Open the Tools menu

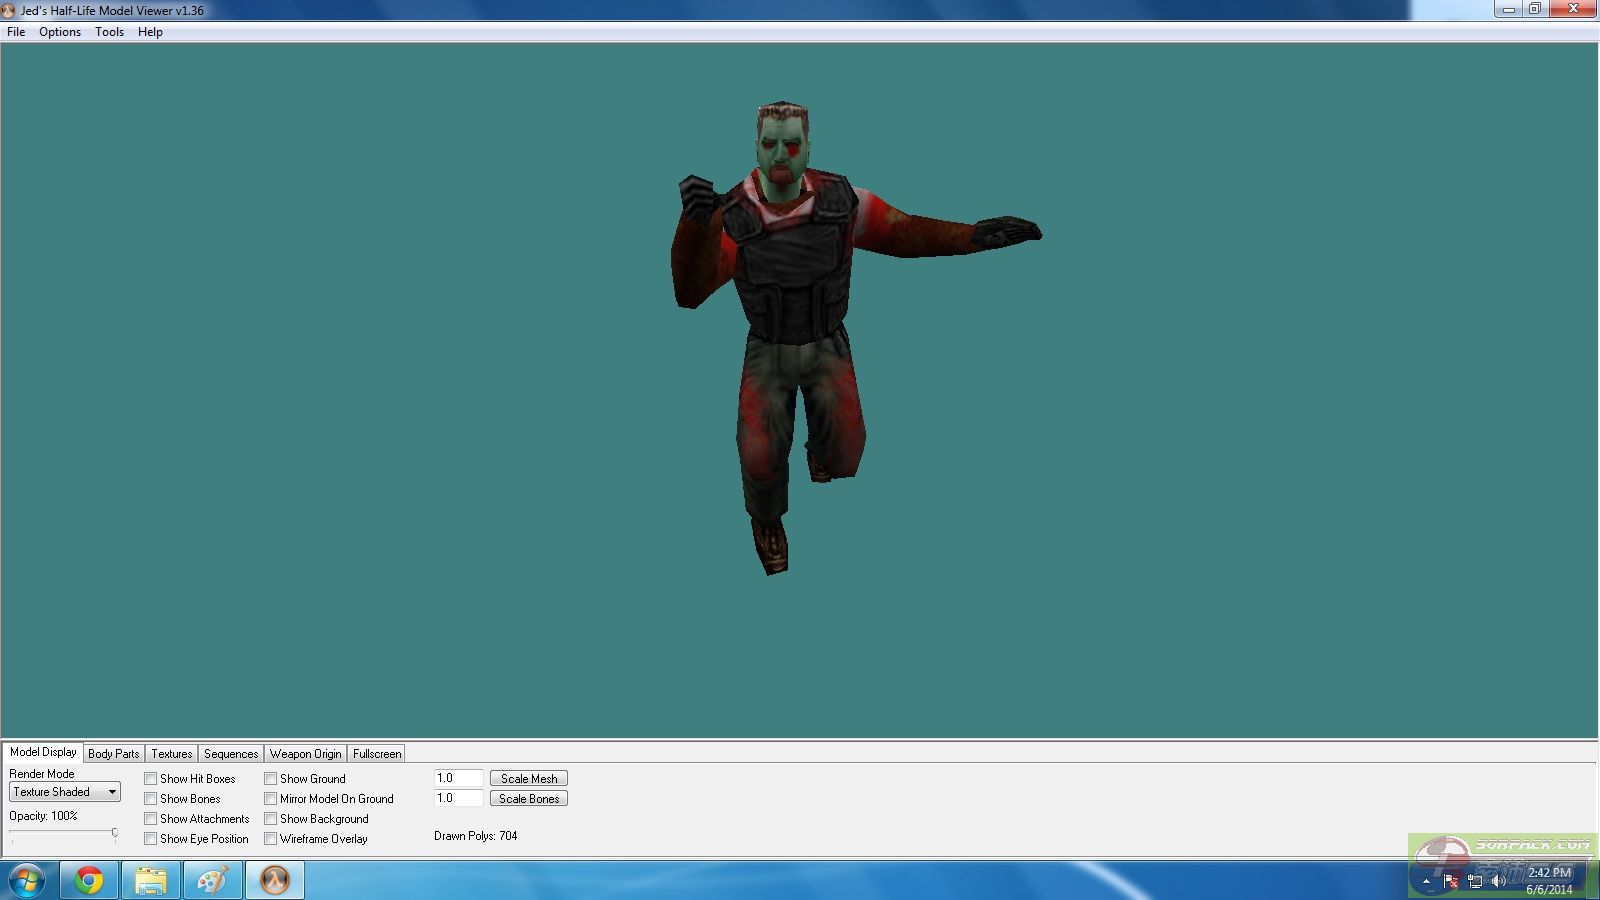coord(109,32)
